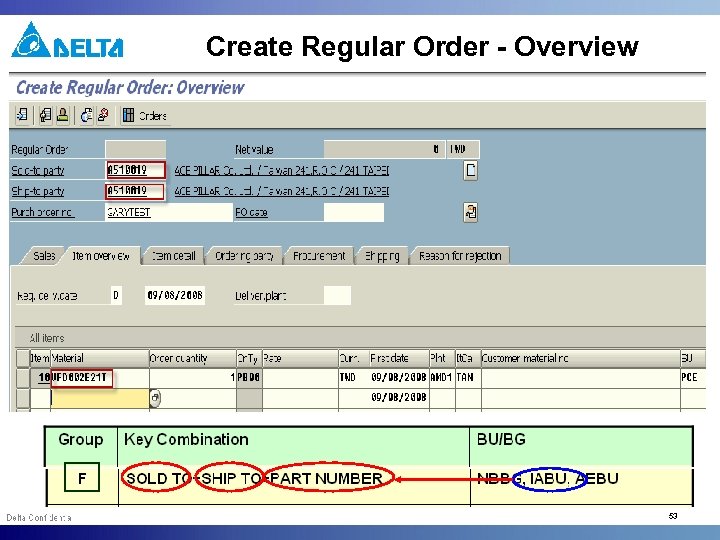This screenshot has width=720, height=540.
Task: Switch to the Item overview tab
Action: 101,256
